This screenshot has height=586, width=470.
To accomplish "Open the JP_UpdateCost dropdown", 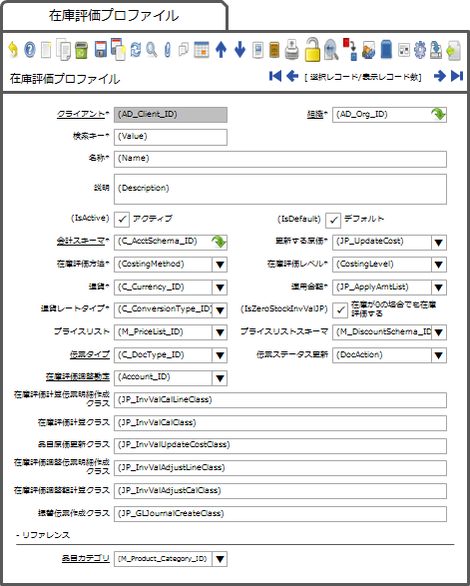I will (439, 243).
